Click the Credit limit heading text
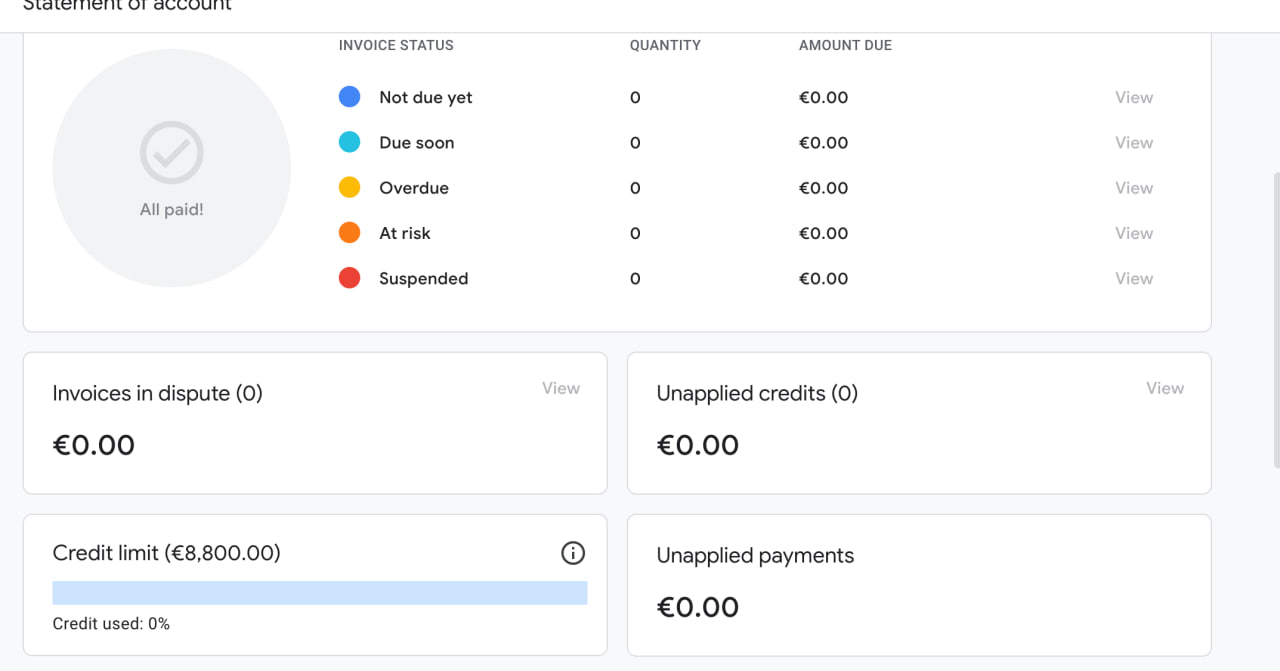Image resolution: width=1280 pixels, height=671 pixels. (167, 553)
